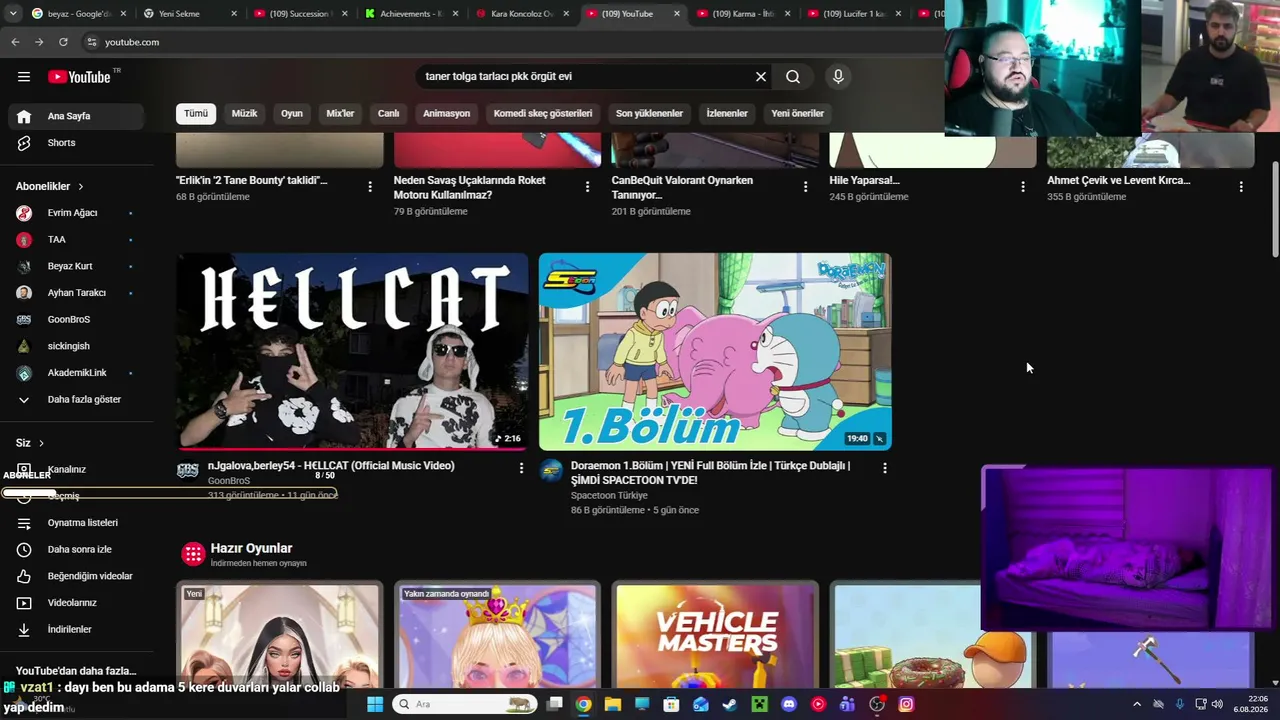Image resolution: width=1280 pixels, height=720 pixels.
Task: Open options for Neden Savaş Uçaklarında video
Action: coord(587,187)
